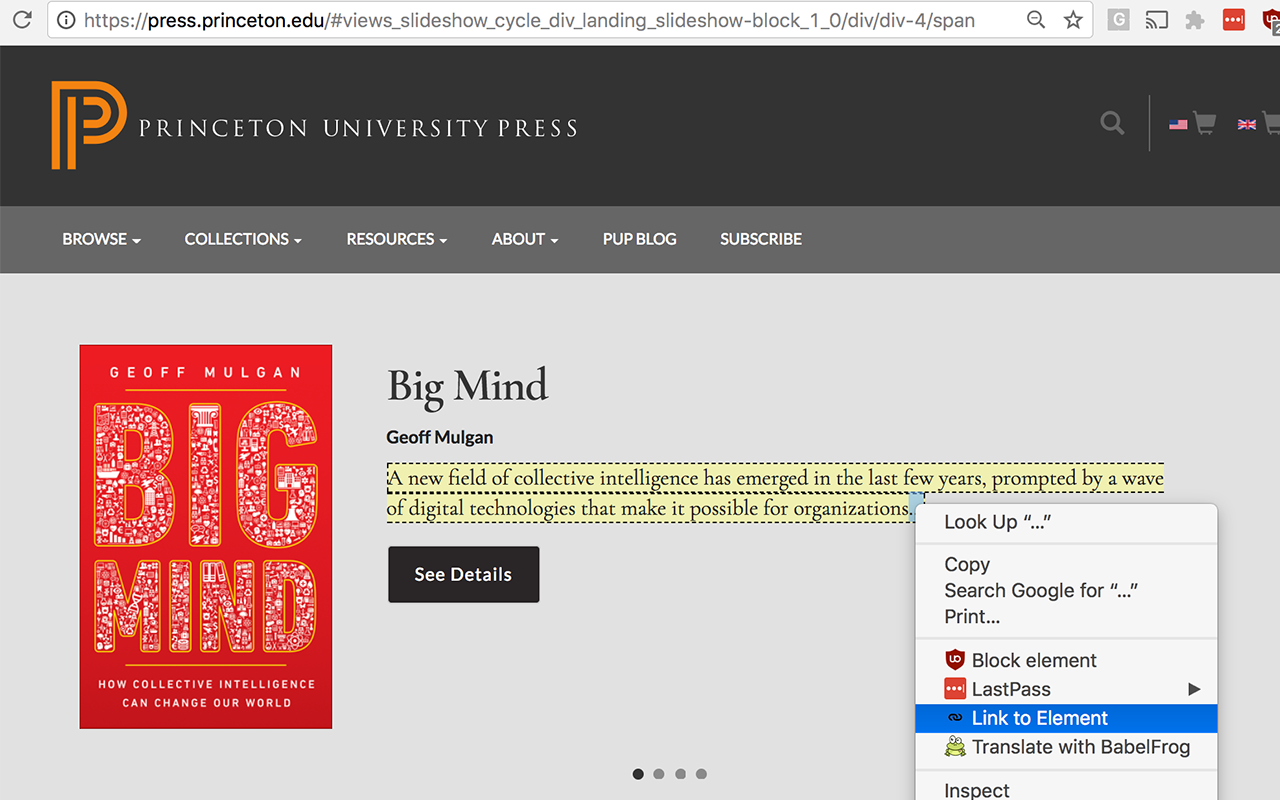Open the uBlock shield icon in toolbar
This screenshot has height=800, width=1280.
pyautogui.click(x=1271, y=20)
